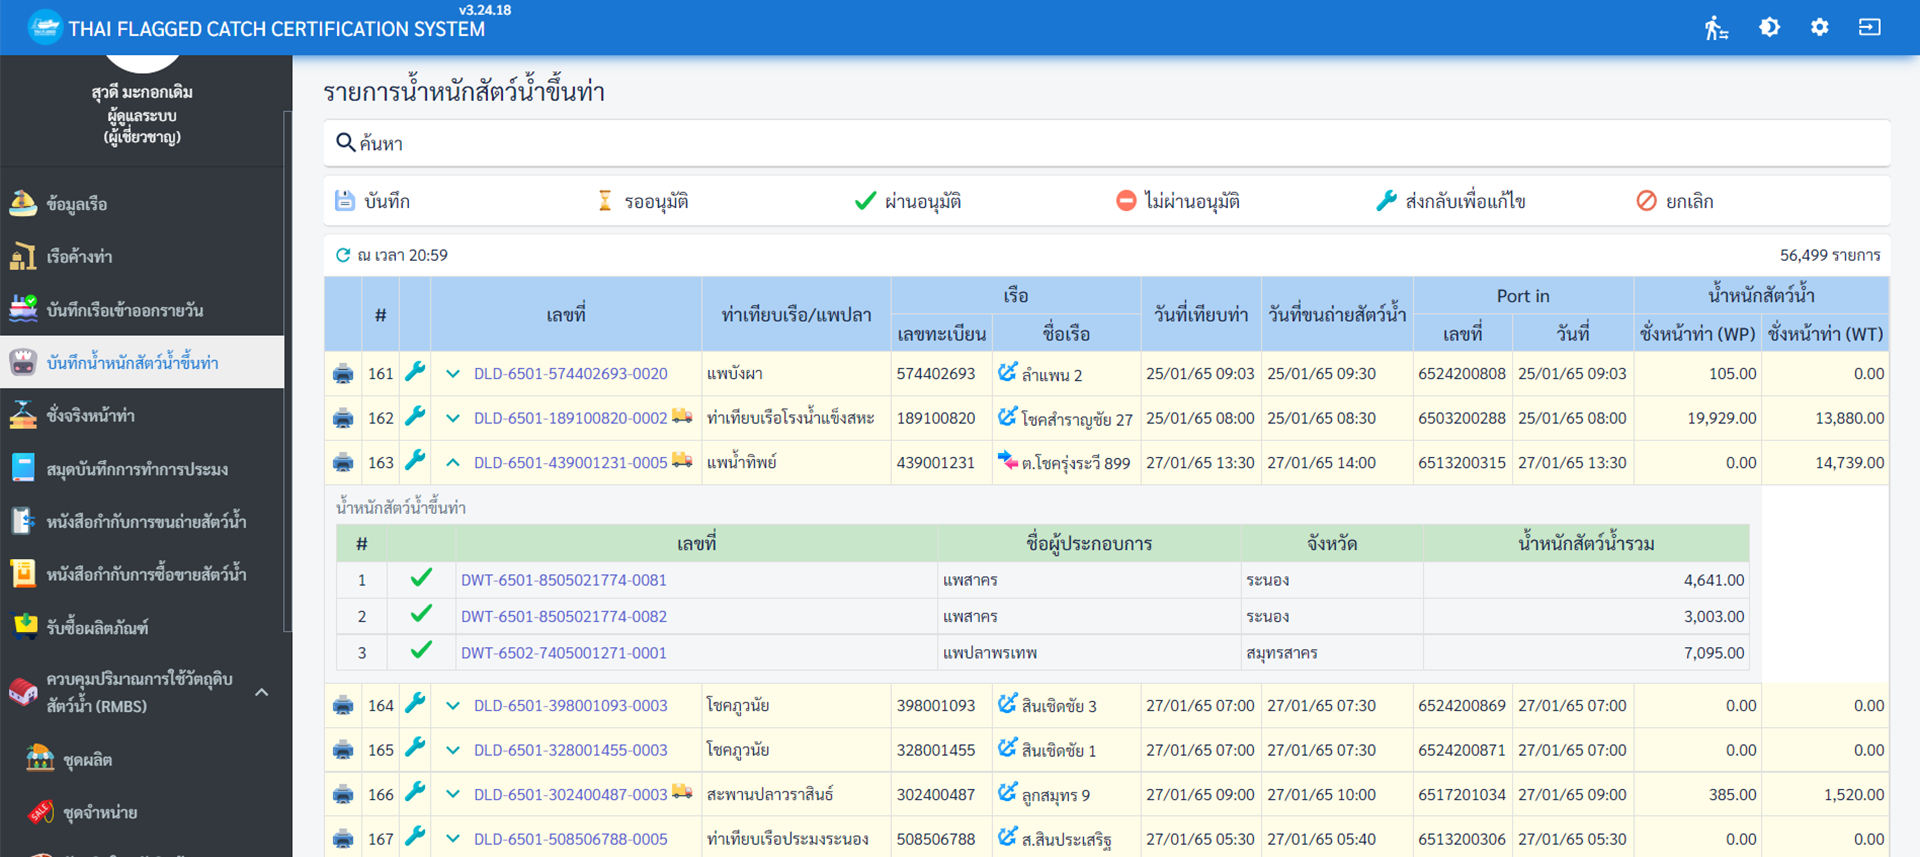
Task: Open รับซื้อผลิตภัณฑ์ sidebar item
Action: [x=142, y=627]
